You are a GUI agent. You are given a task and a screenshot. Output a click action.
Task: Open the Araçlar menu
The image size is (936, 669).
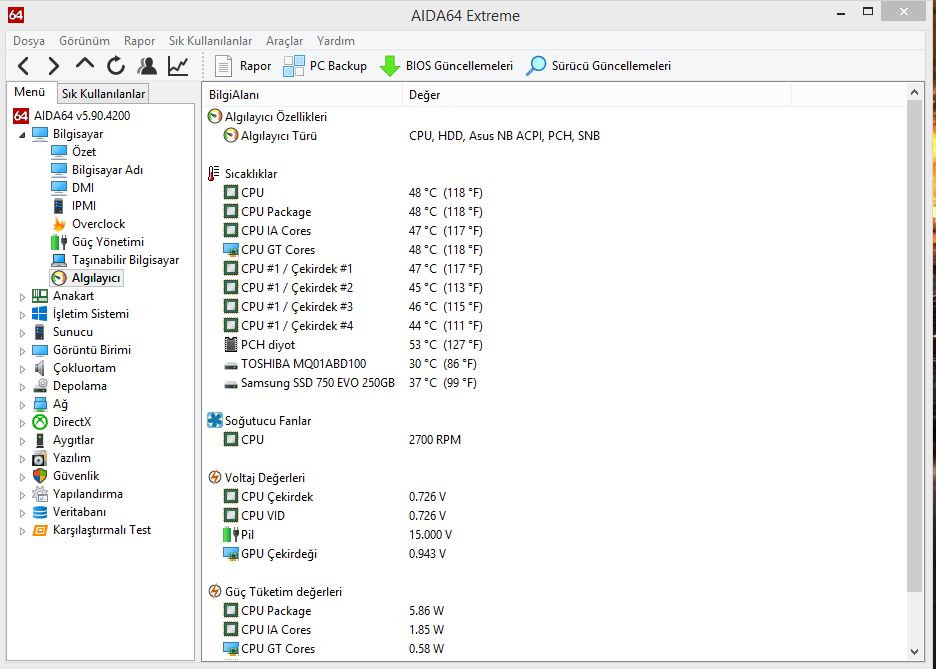coord(284,41)
